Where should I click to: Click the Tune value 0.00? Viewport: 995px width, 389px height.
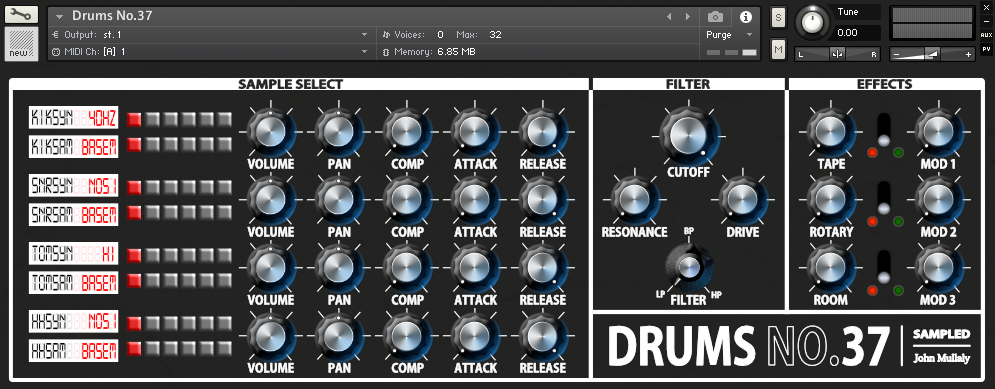click(847, 32)
